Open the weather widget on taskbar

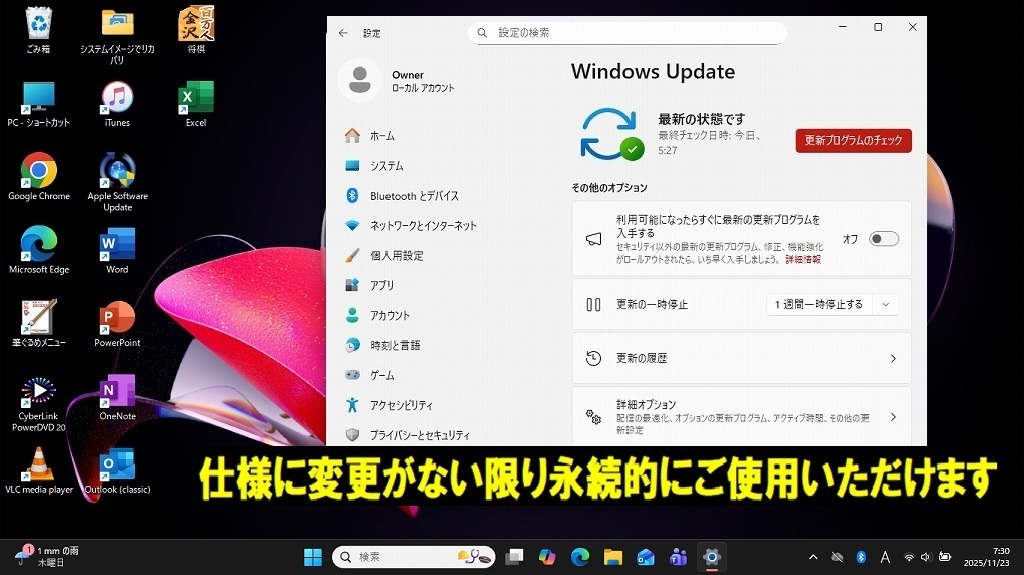(47, 557)
